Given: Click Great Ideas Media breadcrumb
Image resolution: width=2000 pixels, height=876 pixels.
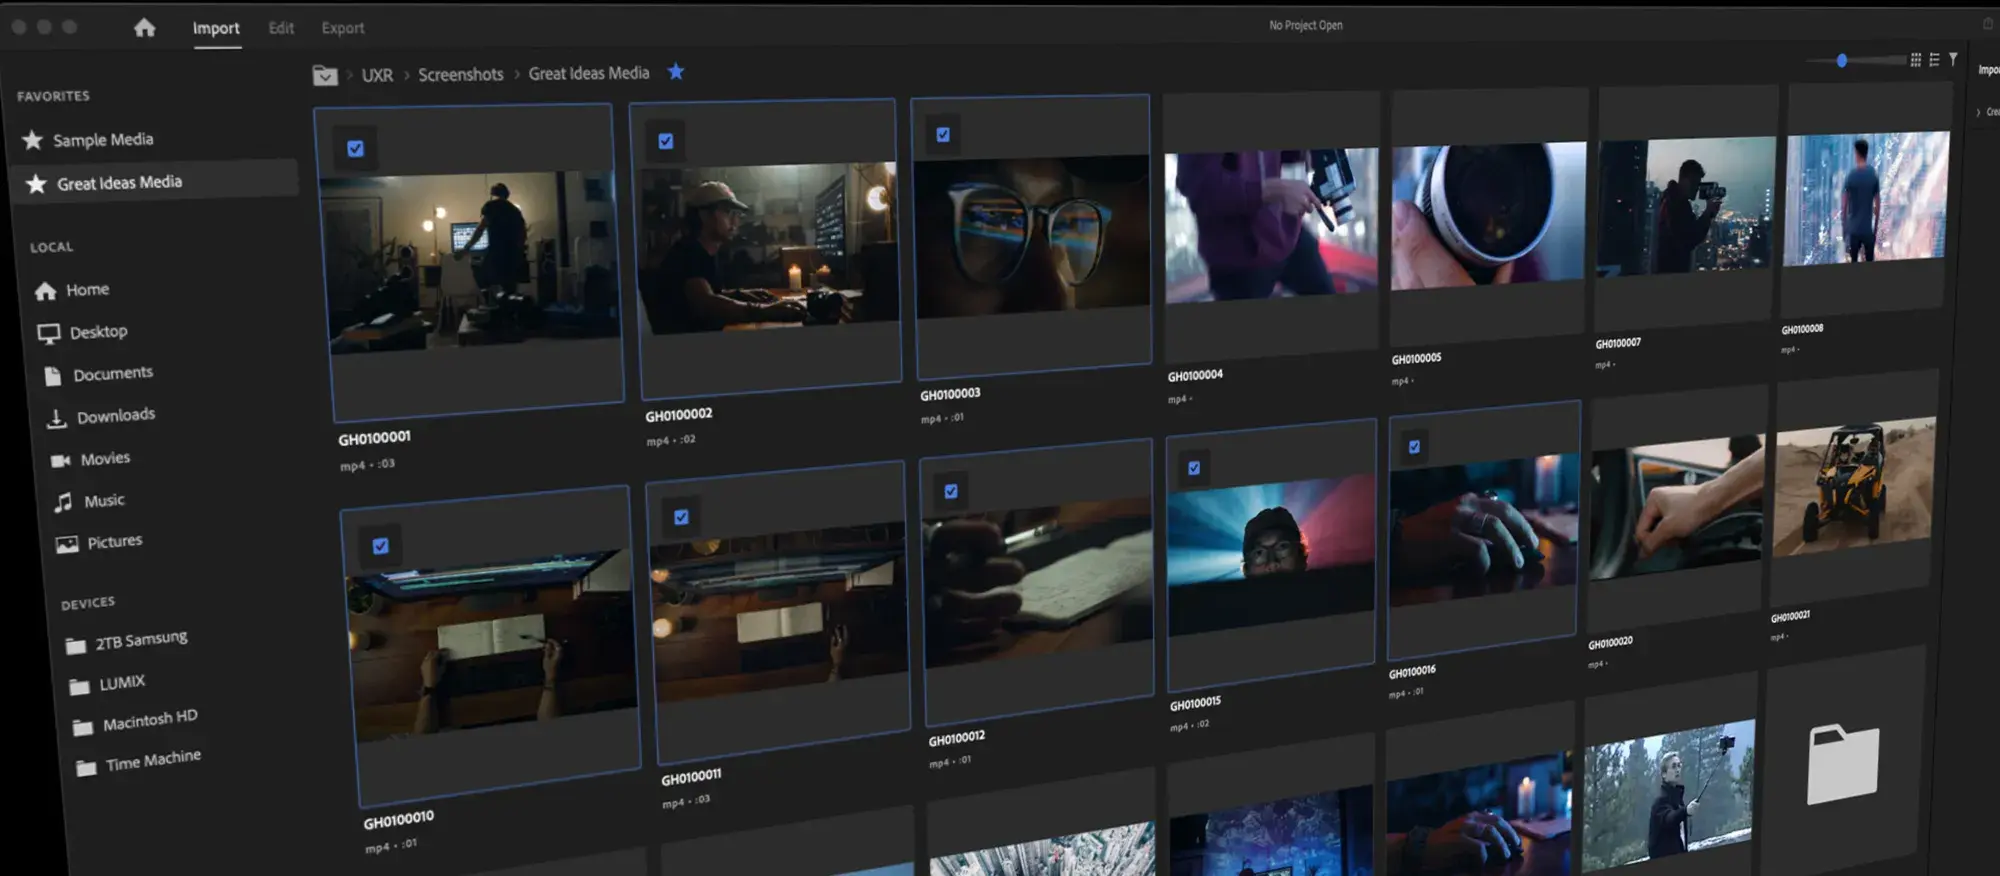Looking at the screenshot, I should (x=589, y=73).
